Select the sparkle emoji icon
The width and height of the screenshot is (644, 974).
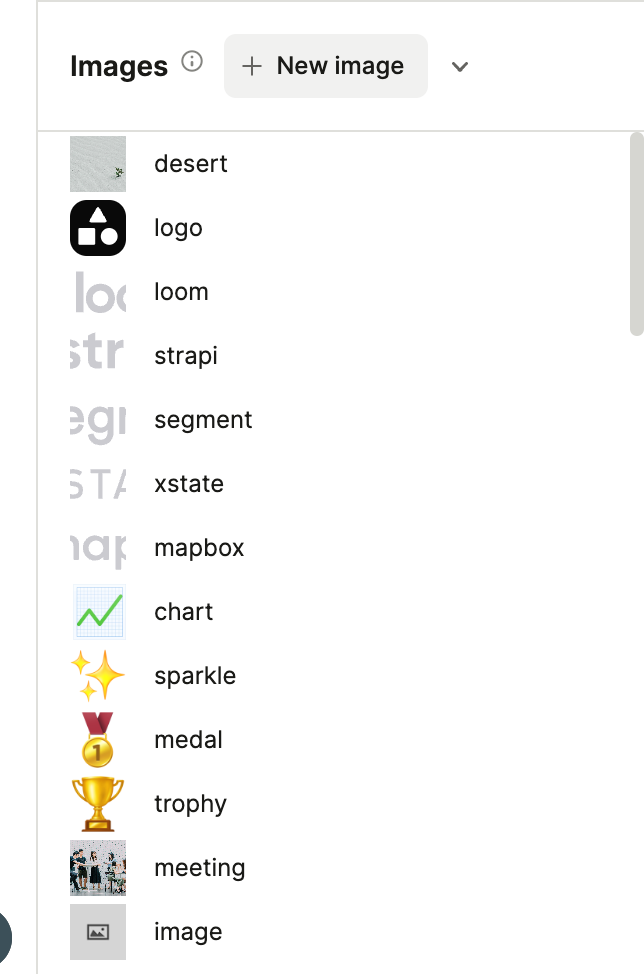pyautogui.click(x=98, y=676)
